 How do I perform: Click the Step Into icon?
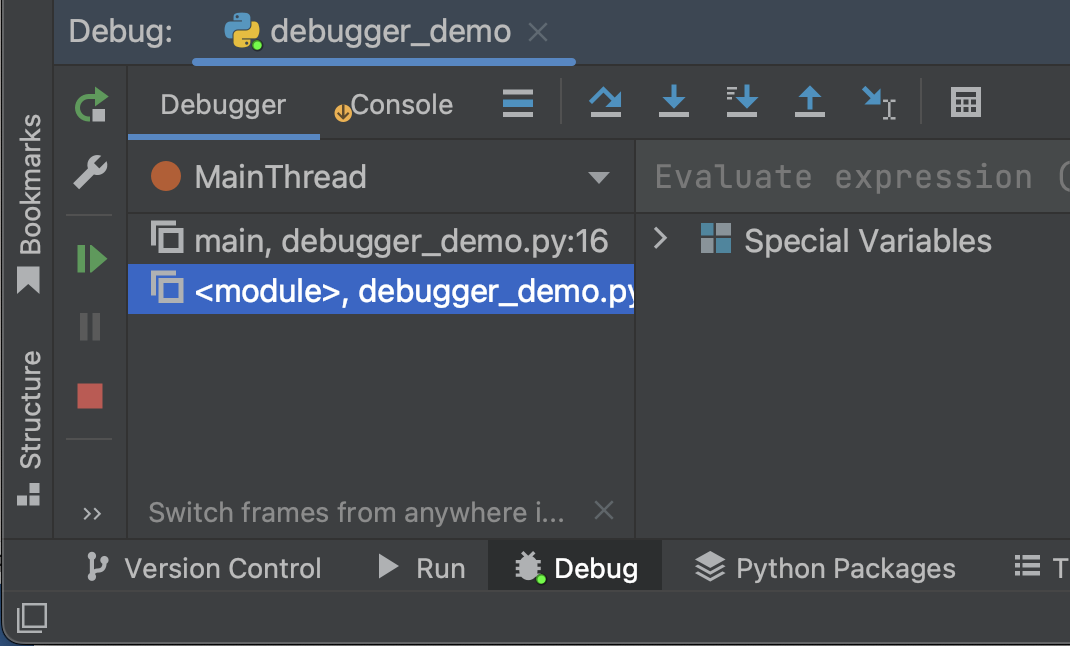click(674, 102)
